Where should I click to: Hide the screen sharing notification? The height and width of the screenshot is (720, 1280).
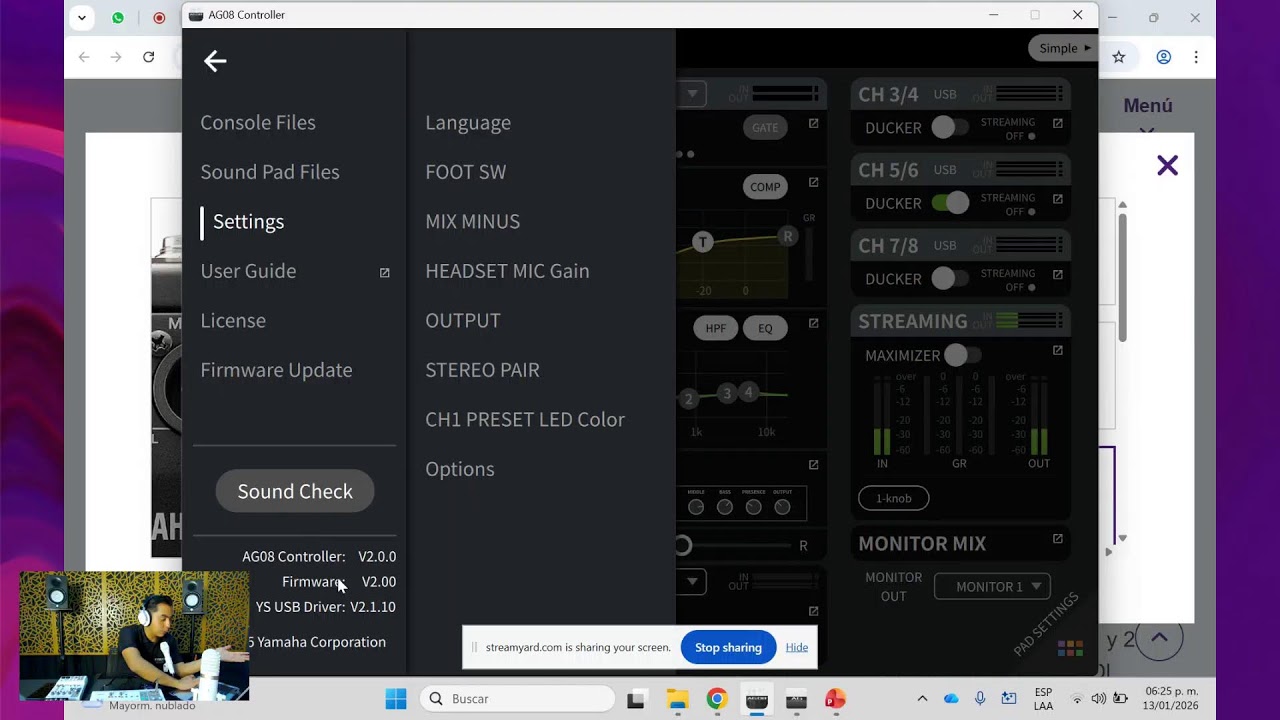[797, 648]
